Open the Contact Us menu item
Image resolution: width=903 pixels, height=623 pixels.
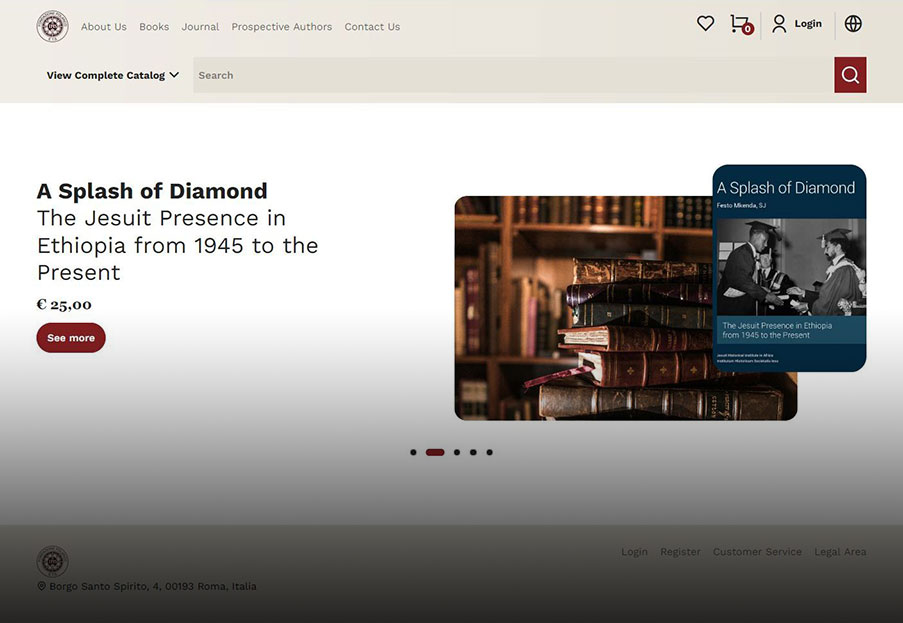click(372, 26)
